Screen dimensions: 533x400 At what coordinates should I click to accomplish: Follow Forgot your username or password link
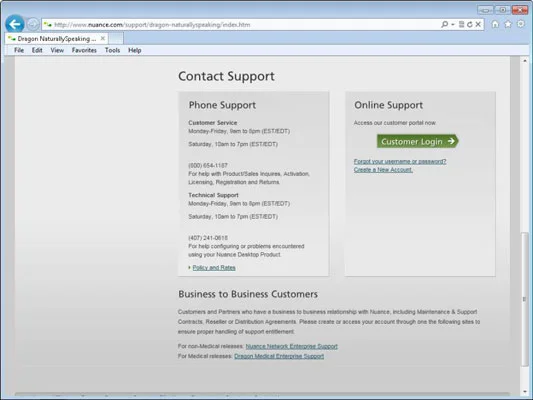pos(400,161)
